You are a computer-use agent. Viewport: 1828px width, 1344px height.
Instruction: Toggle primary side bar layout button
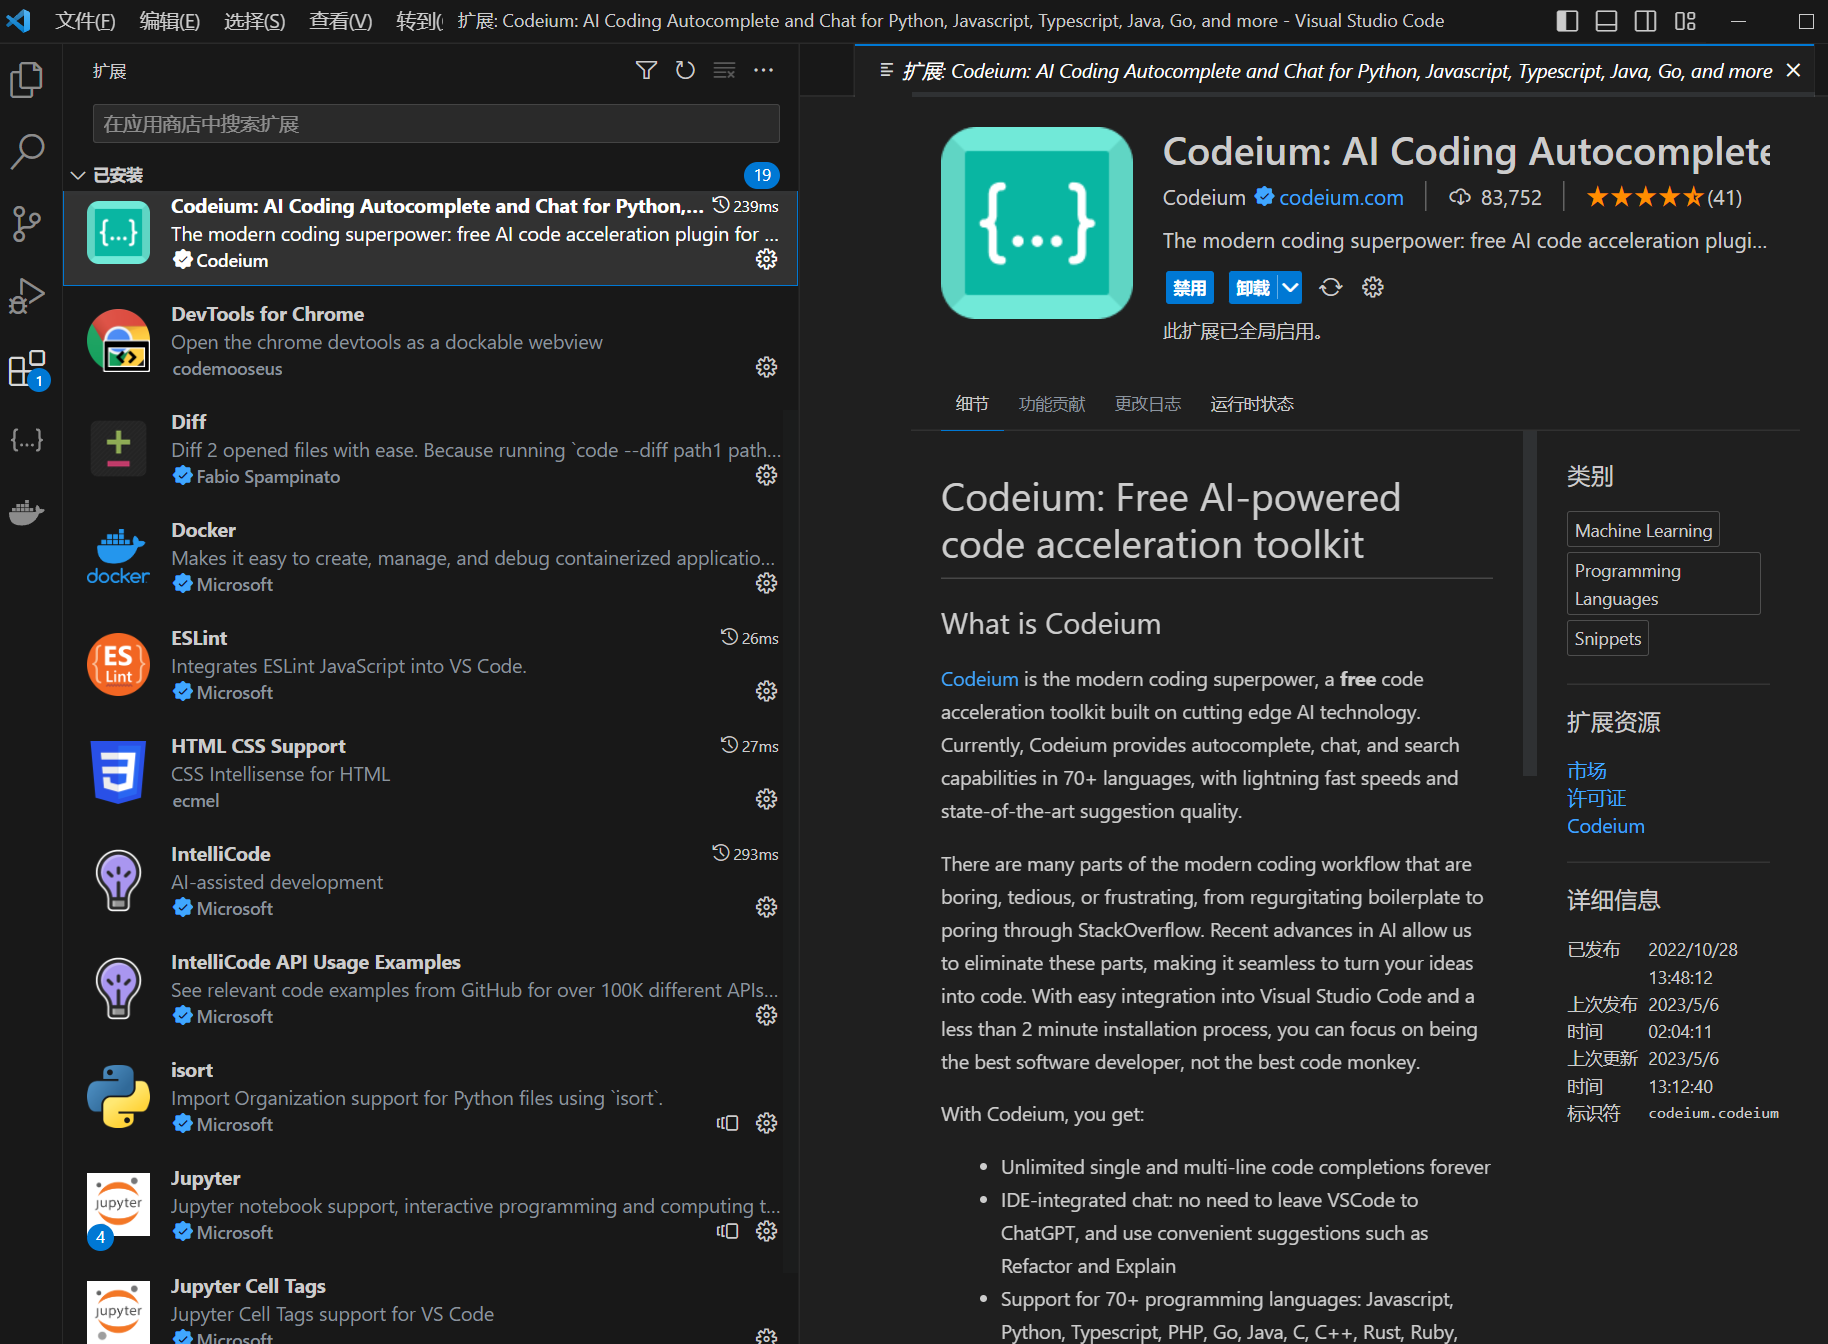(1567, 21)
